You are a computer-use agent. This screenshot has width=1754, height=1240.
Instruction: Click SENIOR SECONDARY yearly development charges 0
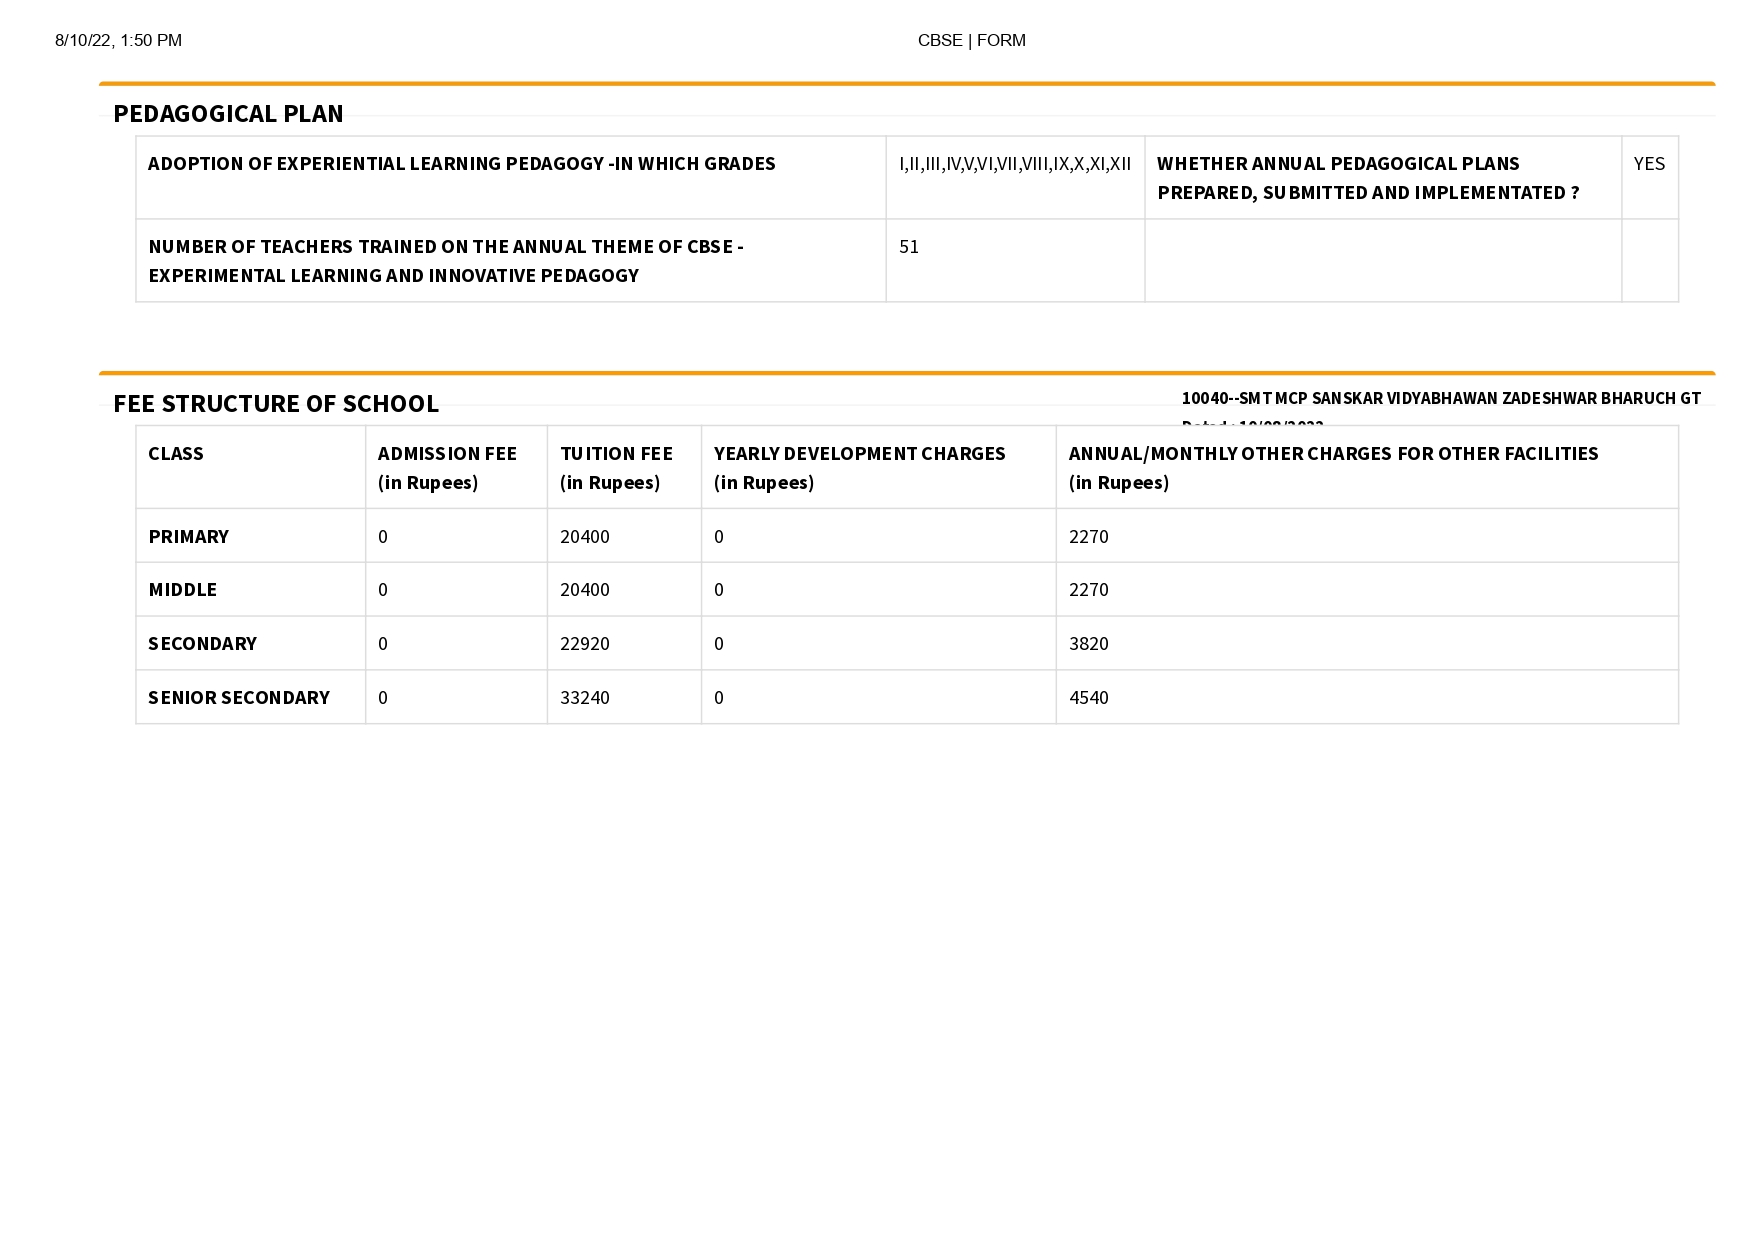719,698
